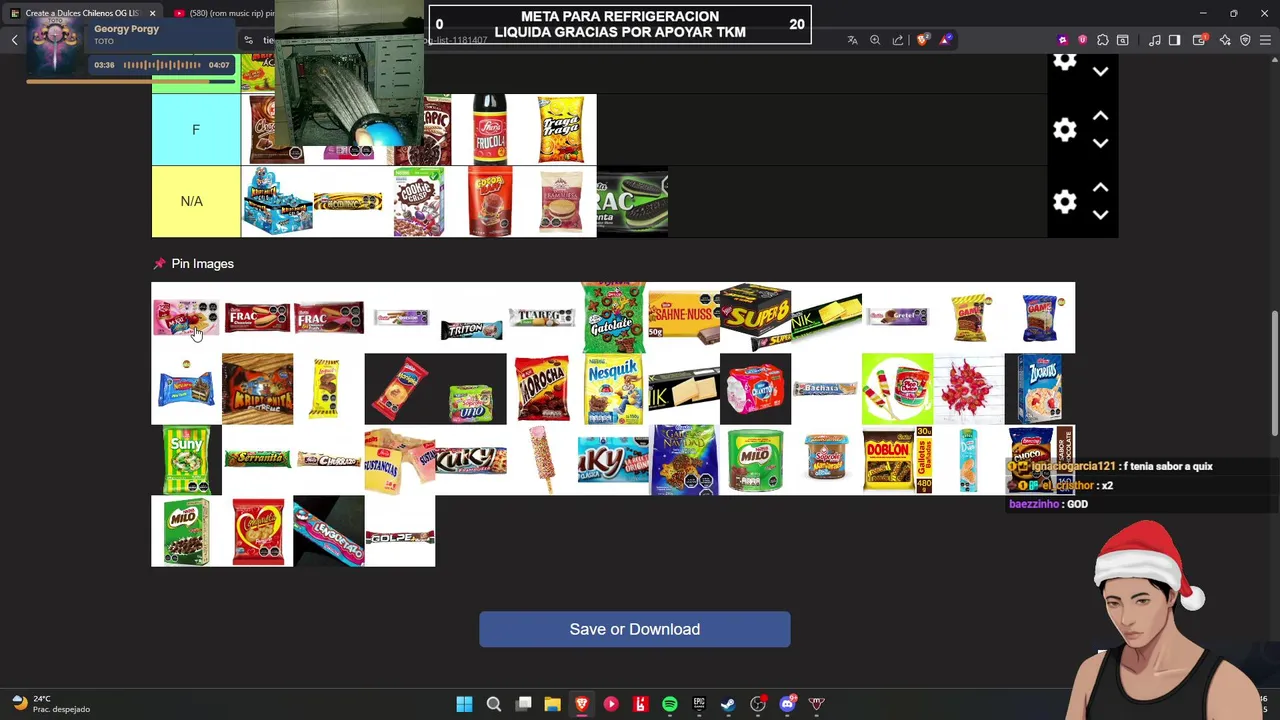Image resolution: width=1280 pixels, height=720 pixels.
Task: Click the Save or Download button
Action: pos(635,629)
